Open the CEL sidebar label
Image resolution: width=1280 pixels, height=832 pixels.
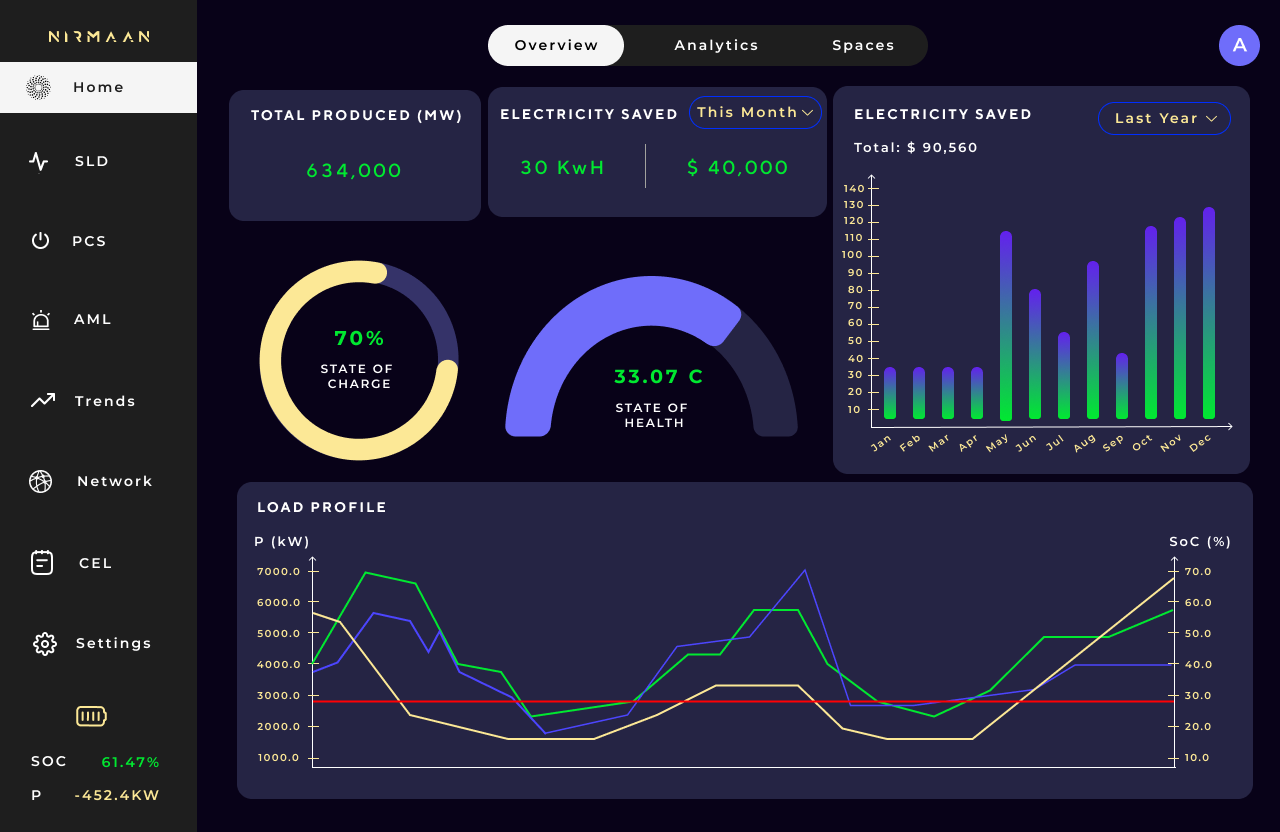click(x=96, y=563)
